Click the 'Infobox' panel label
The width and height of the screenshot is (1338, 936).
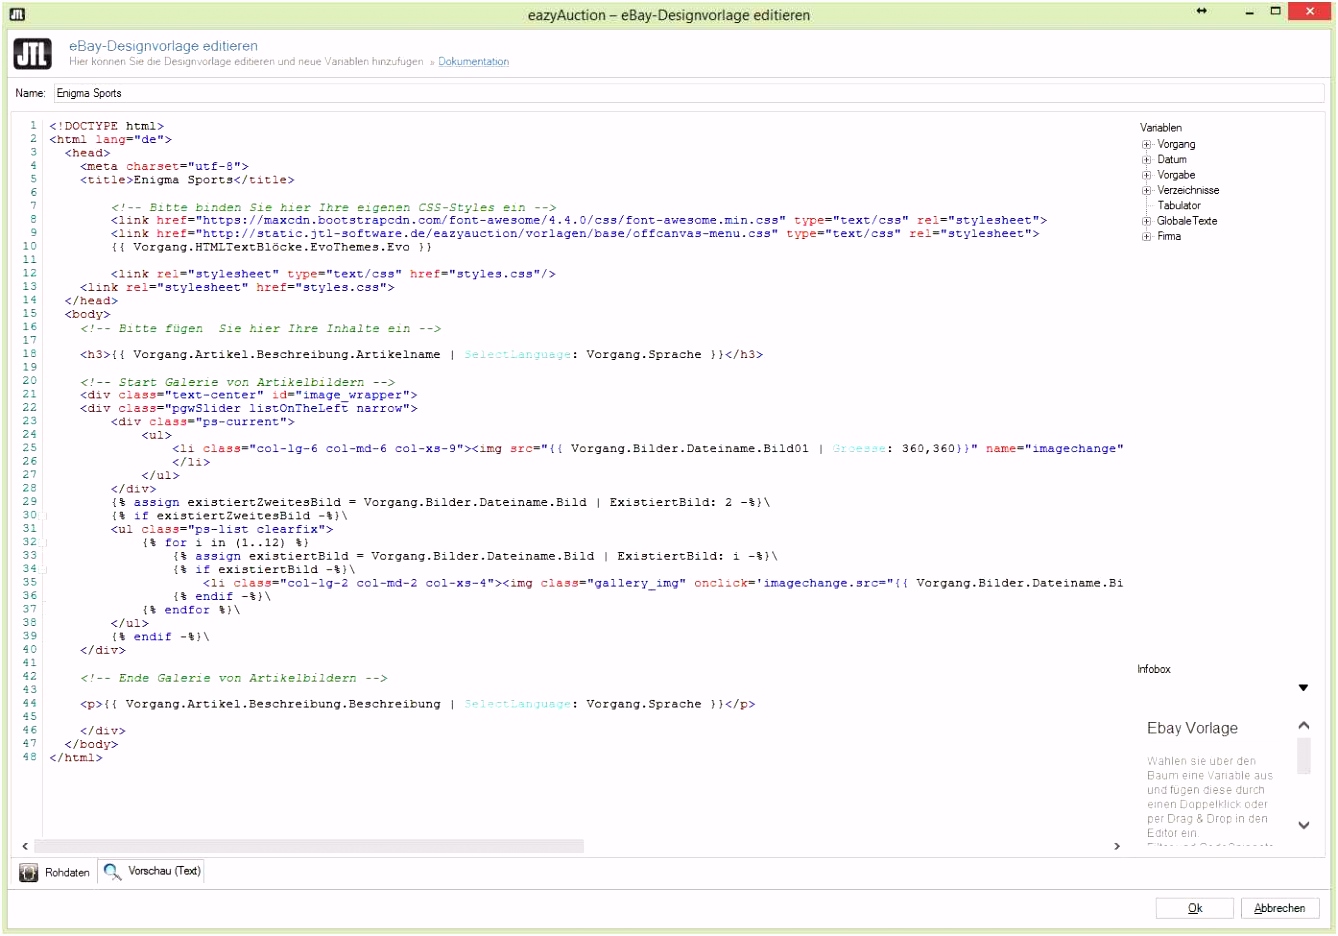click(1153, 670)
